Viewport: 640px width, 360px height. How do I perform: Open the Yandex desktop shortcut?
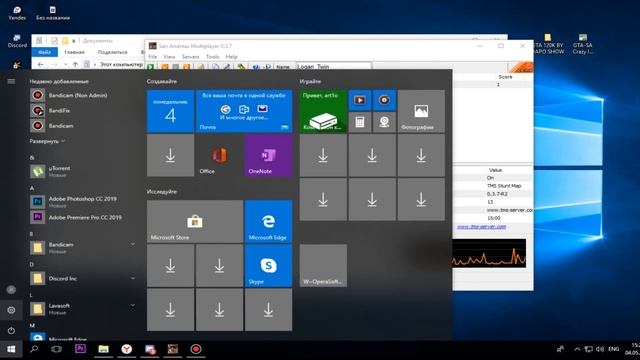17,12
